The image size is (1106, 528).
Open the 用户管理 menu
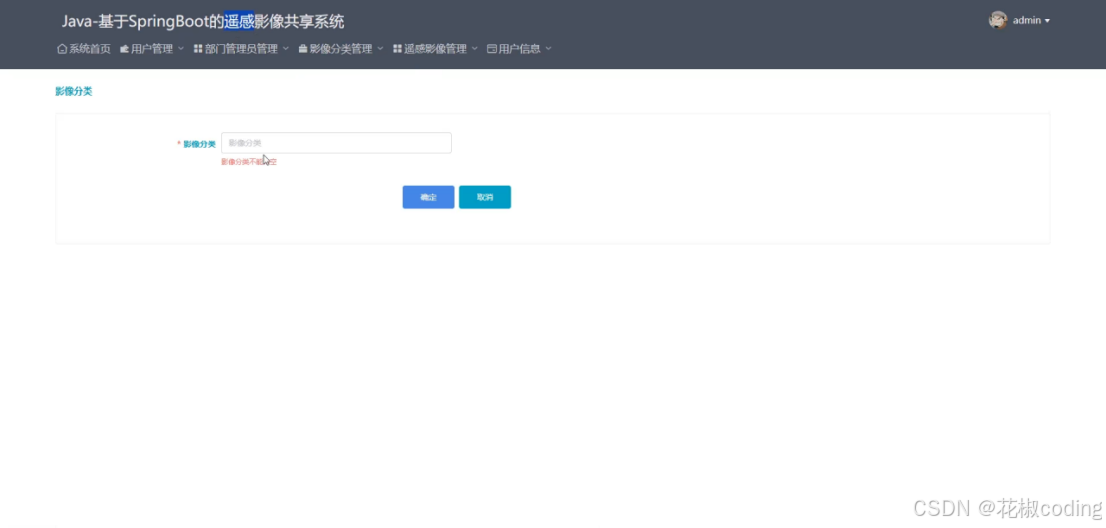[x=152, y=49]
